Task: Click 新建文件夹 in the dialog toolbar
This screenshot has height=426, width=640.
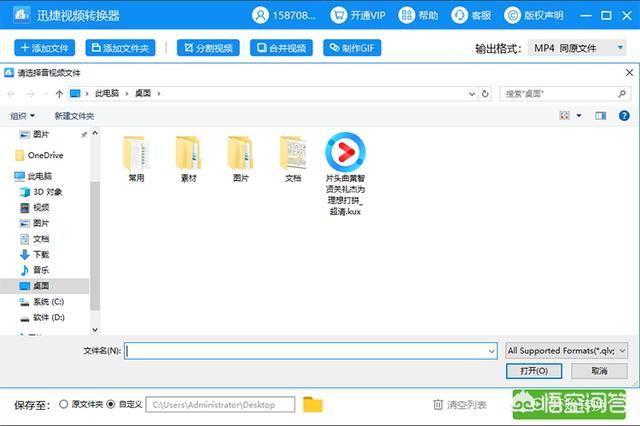Action: coord(74,116)
